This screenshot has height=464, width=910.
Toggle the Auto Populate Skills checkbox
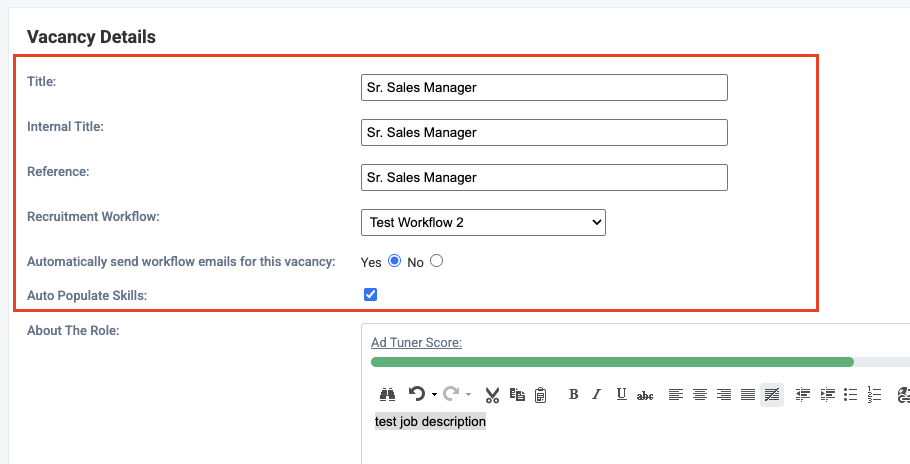pyautogui.click(x=370, y=294)
